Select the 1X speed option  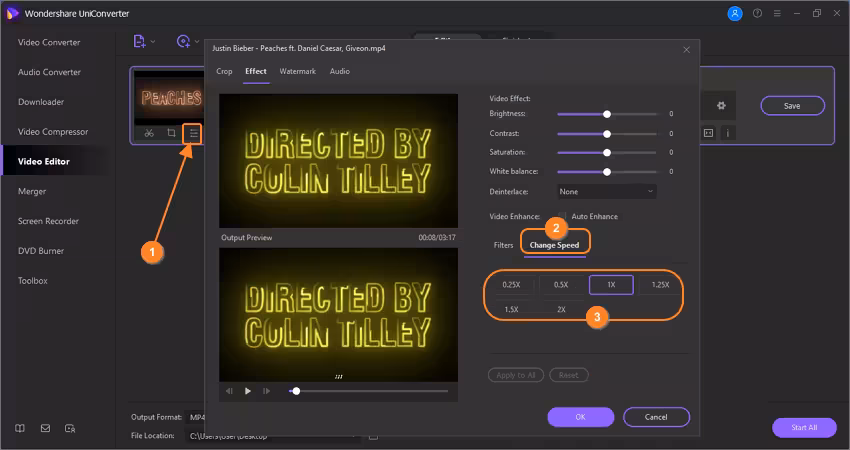point(611,285)
